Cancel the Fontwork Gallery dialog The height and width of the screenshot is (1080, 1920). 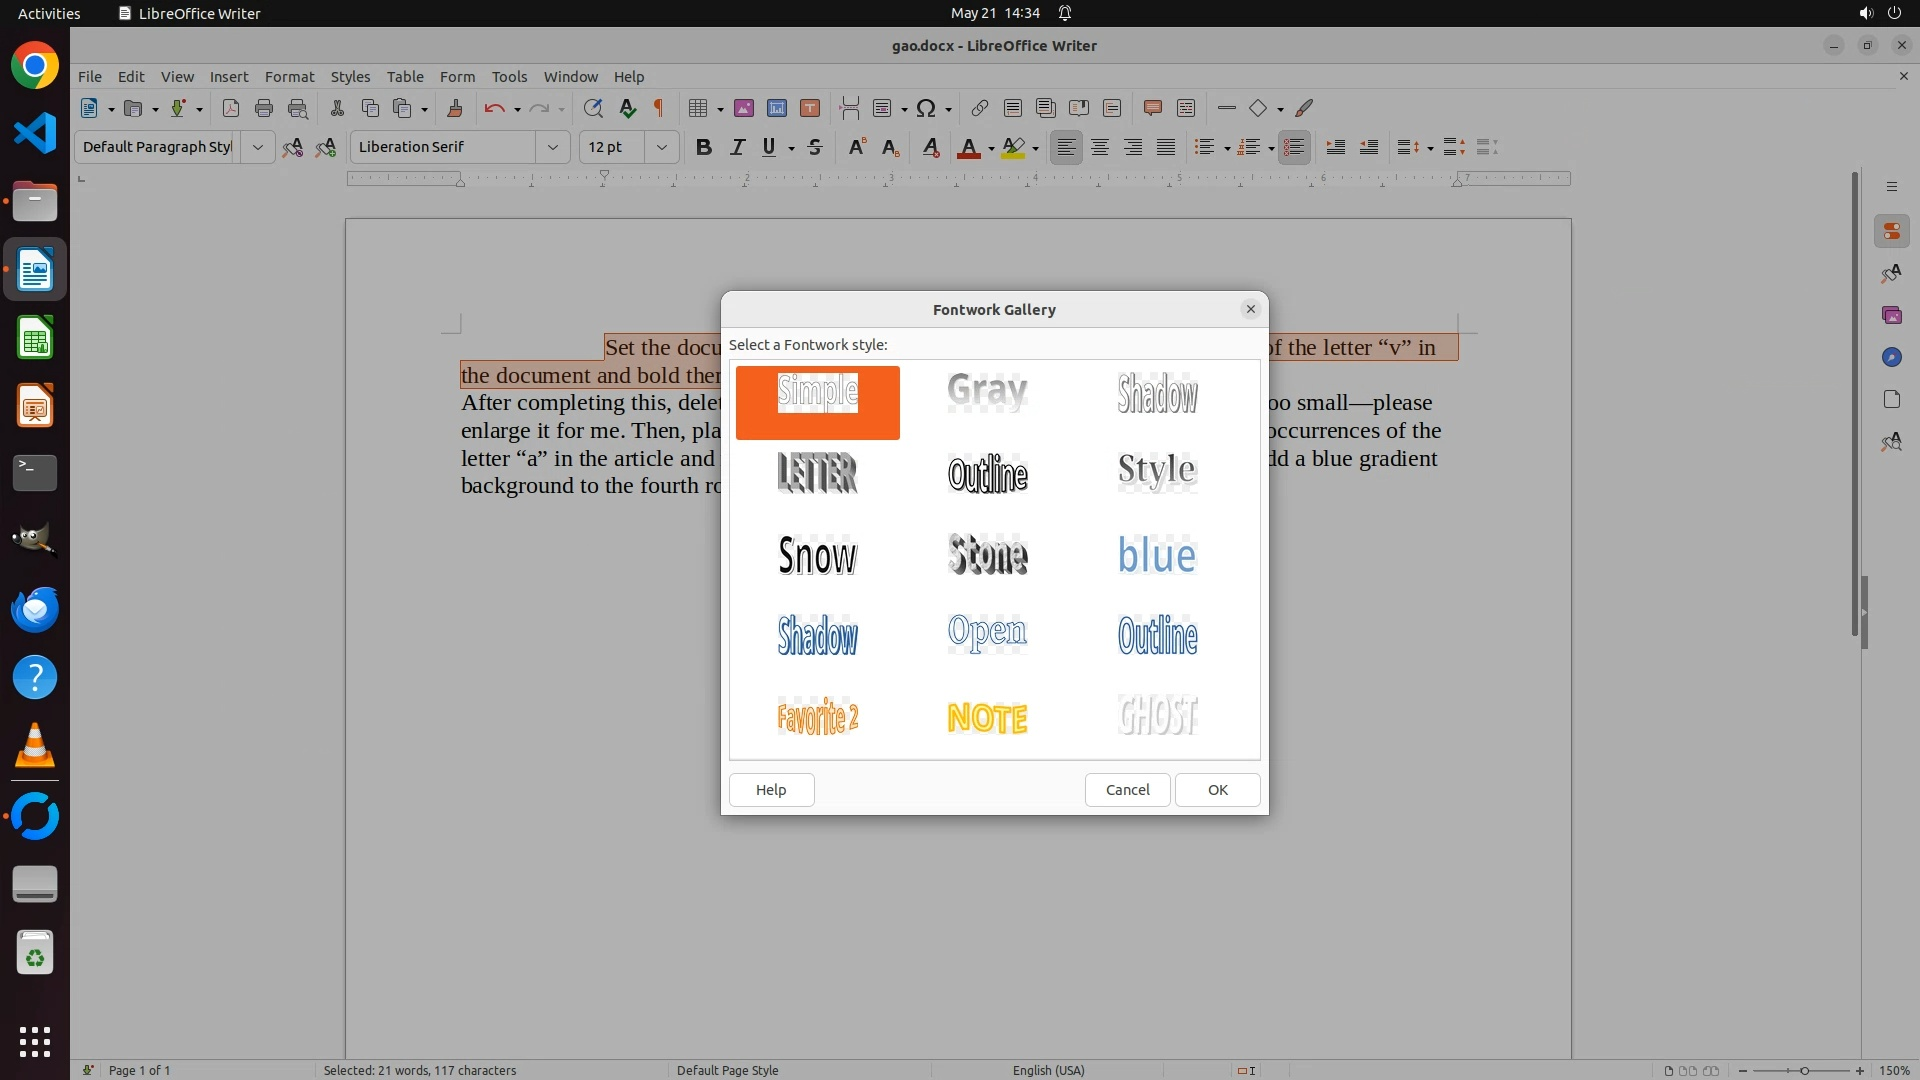click(x=1127, y=789)
